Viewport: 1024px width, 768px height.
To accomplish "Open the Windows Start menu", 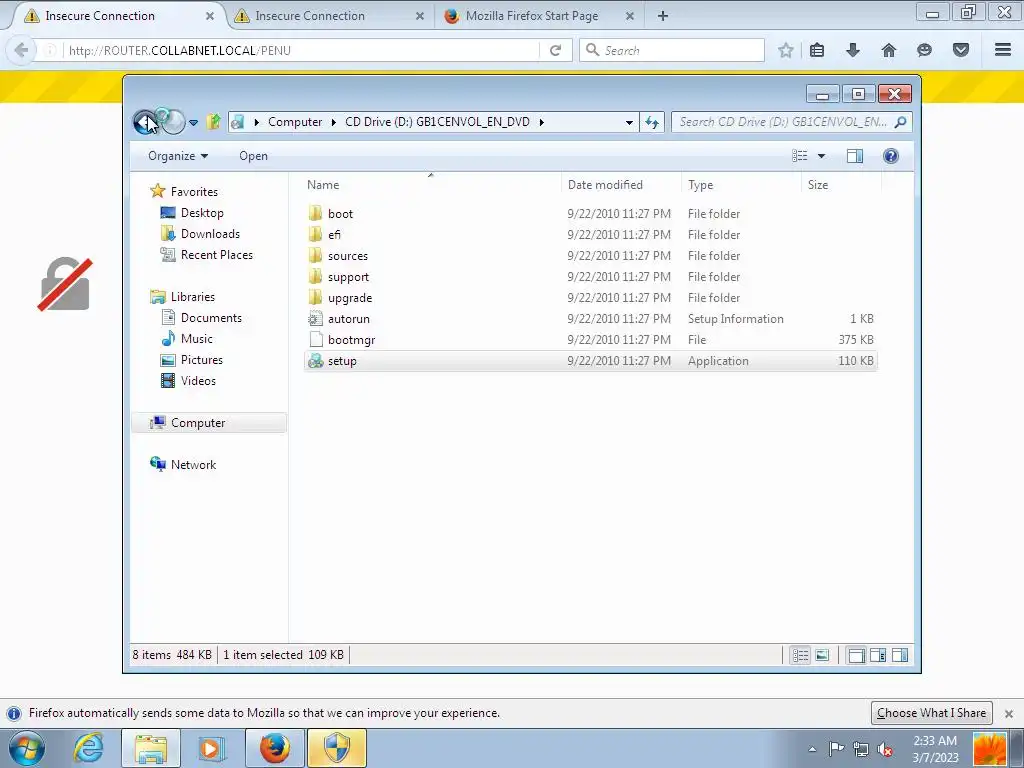I will pyautogui.click(x=27, y=748).
